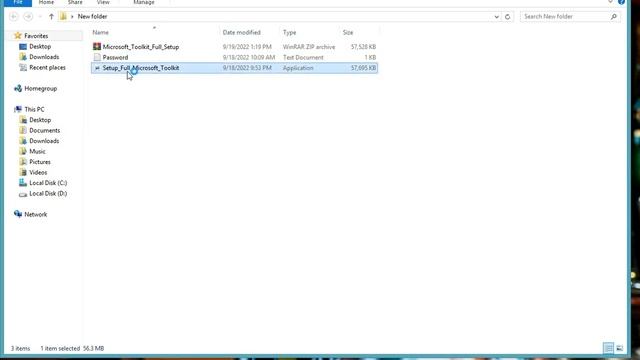Open Local Disk (C:)
Screen dimensions: 640x360
tap(48, 183)
